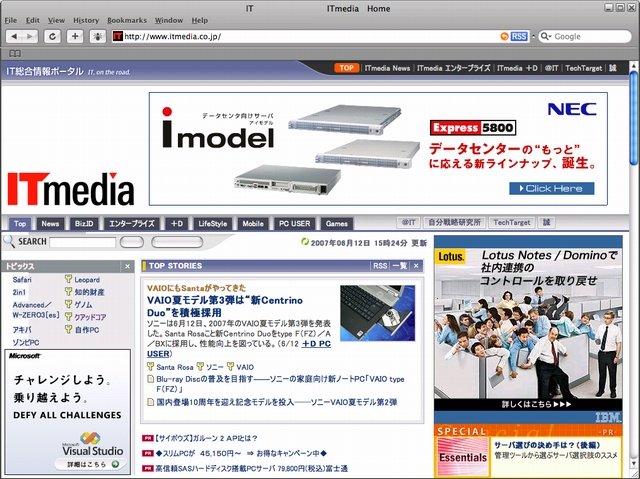Select the News navigation tab

tap(50, 224)
